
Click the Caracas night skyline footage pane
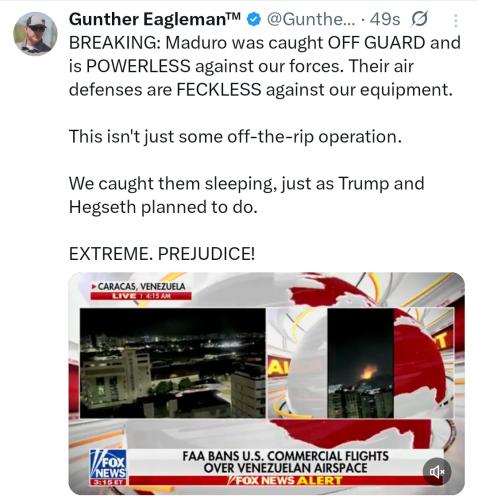pos(173,363)
